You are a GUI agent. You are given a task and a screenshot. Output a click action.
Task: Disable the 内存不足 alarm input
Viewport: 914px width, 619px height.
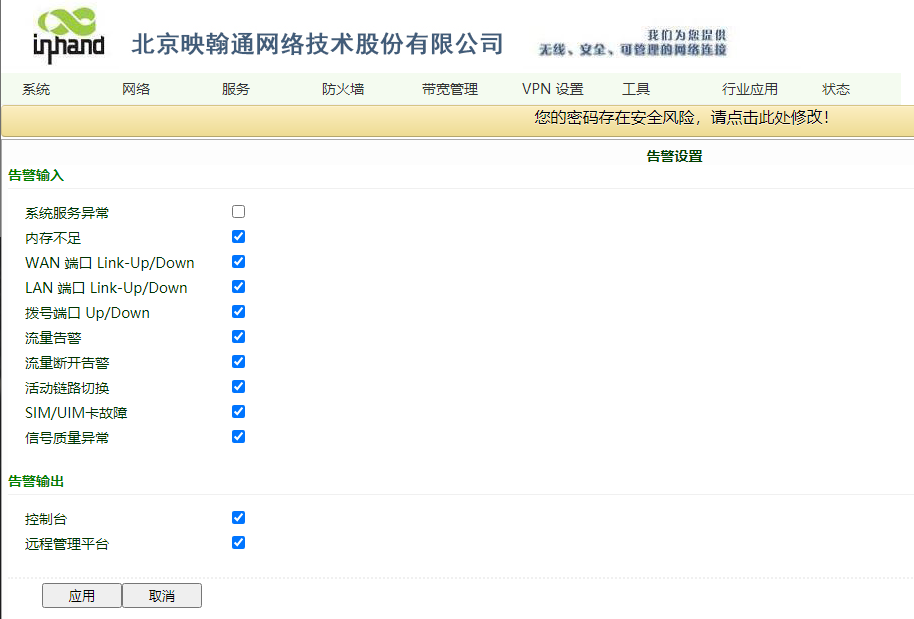(237, 236)
